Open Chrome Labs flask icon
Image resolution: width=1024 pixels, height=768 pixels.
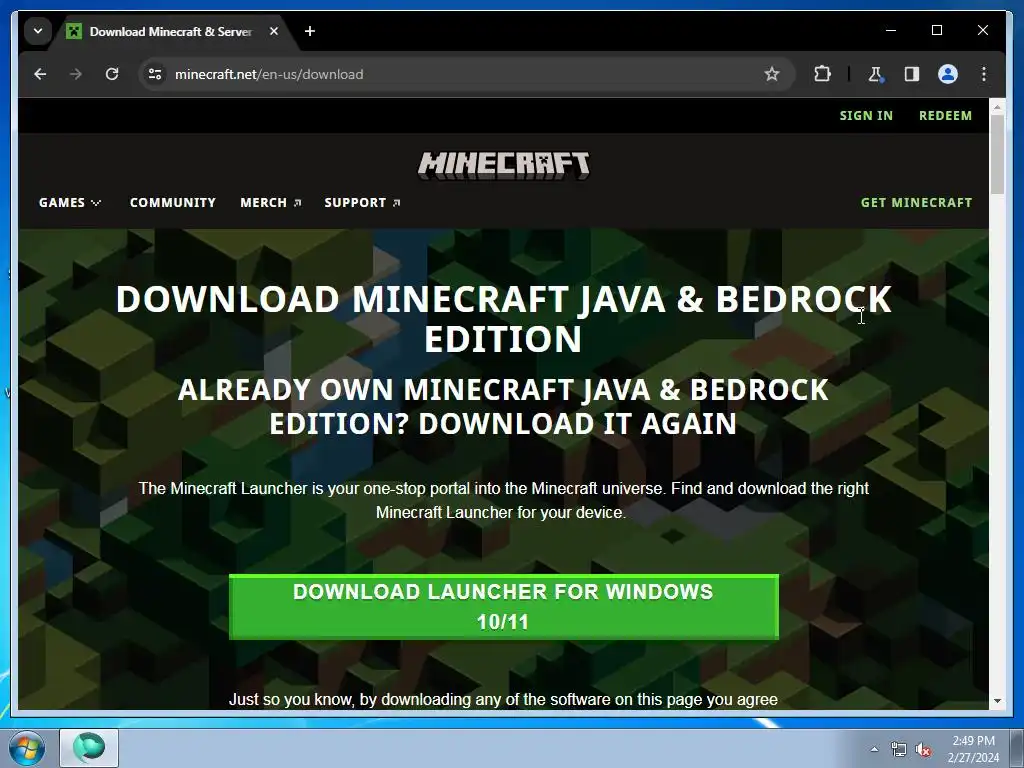pyautogui.click(x=876, y=74)
